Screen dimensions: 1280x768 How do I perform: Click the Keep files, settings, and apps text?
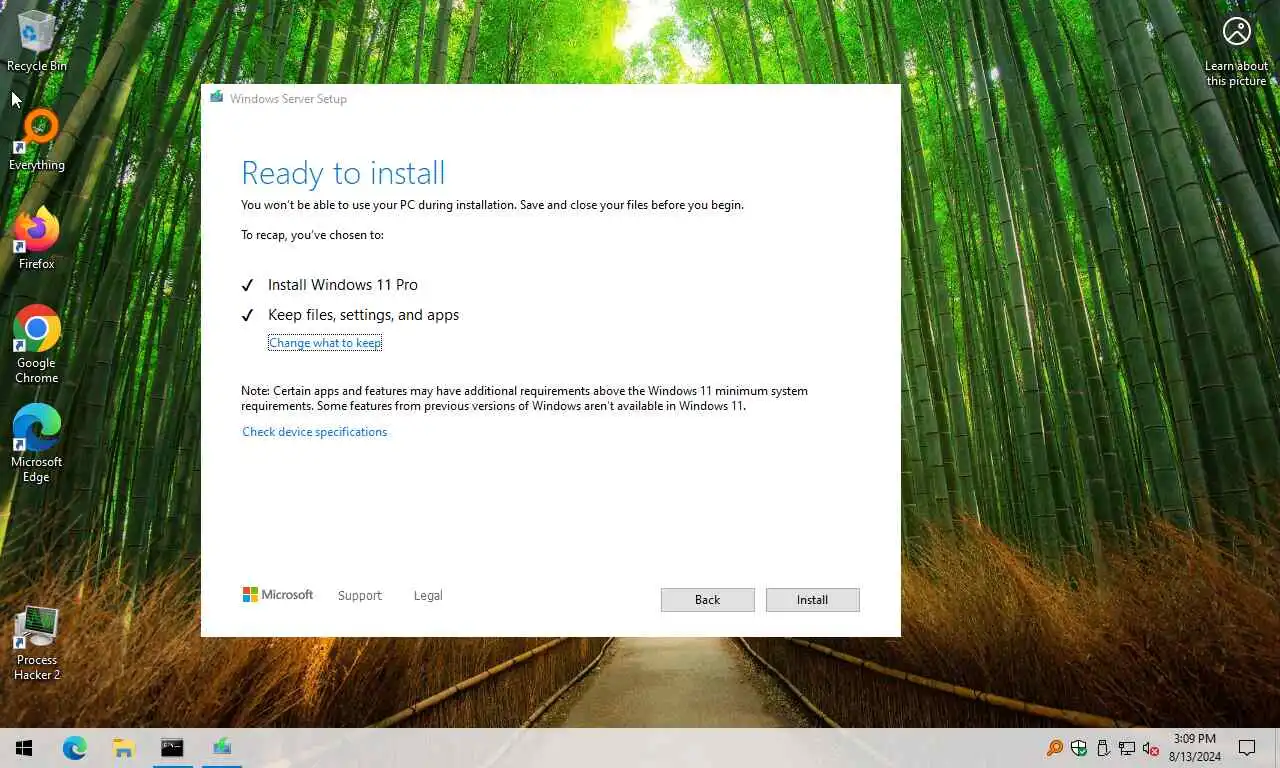(363, 315)
